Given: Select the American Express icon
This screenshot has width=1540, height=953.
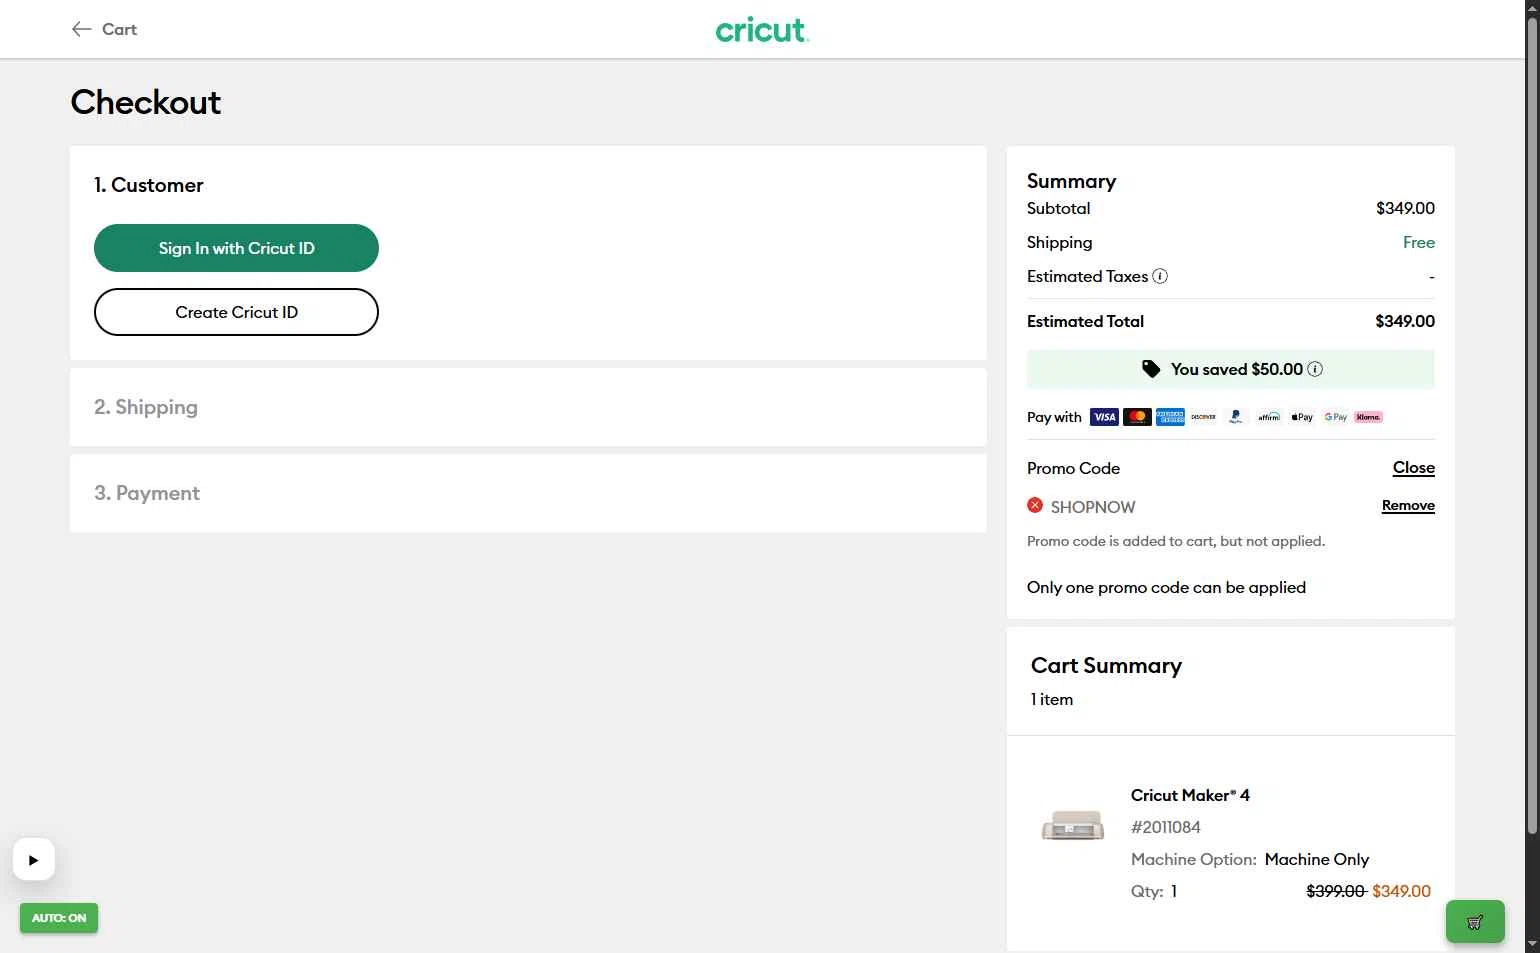Looking at the screenshot, I should tap(1170, 417).
